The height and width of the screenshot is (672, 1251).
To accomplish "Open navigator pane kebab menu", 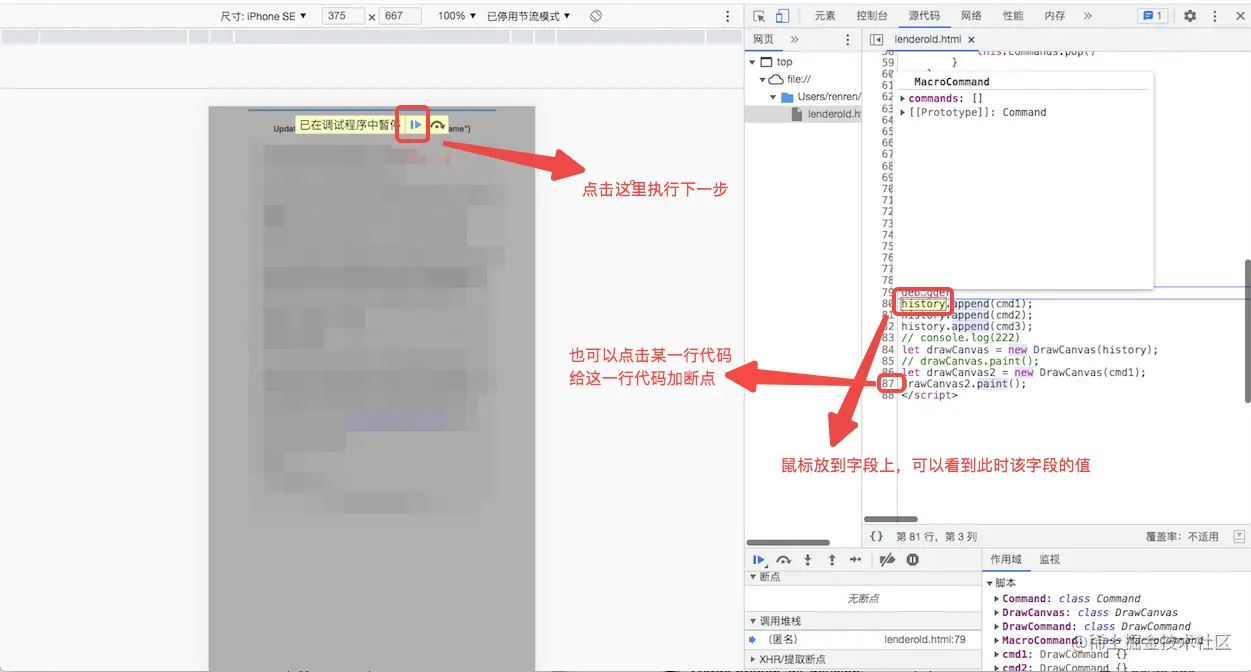I will click(848, 40).
